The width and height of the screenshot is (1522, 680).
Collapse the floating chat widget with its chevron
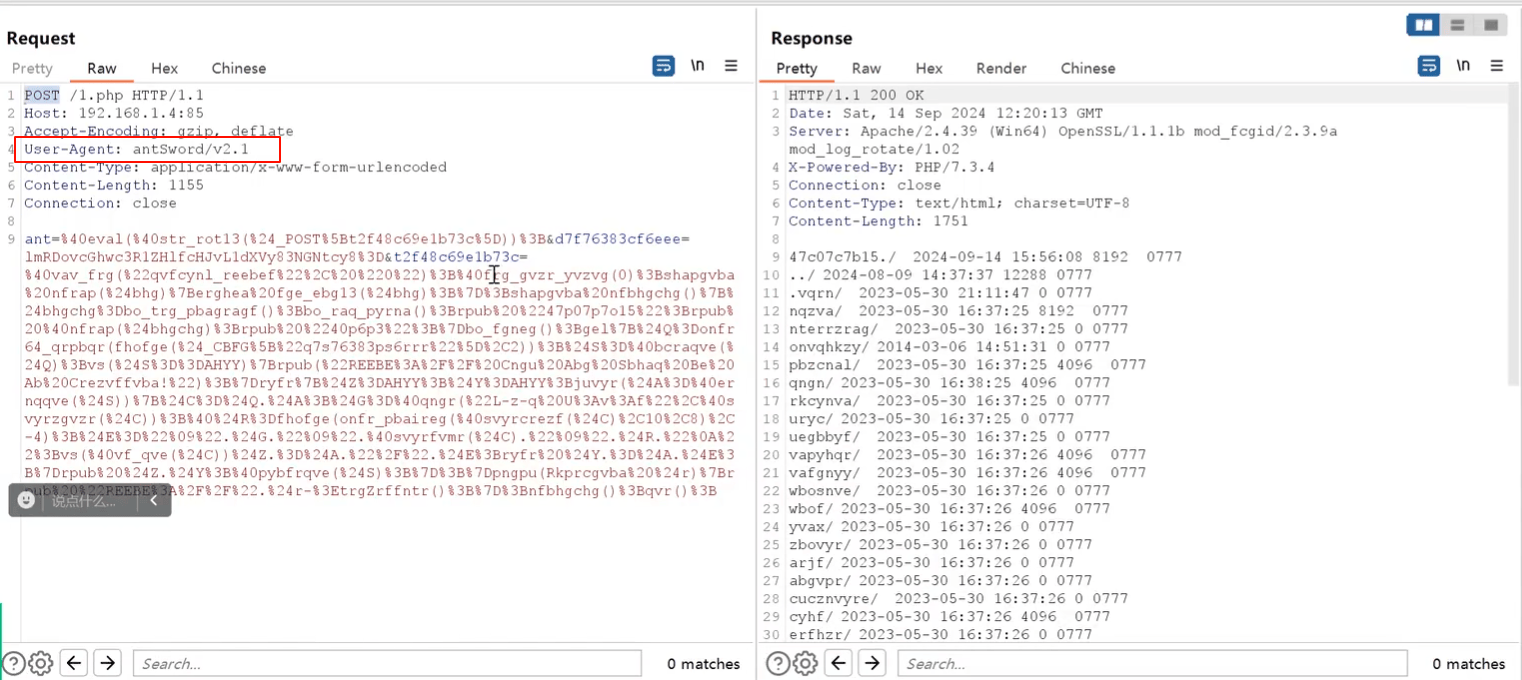pos(154,500)
